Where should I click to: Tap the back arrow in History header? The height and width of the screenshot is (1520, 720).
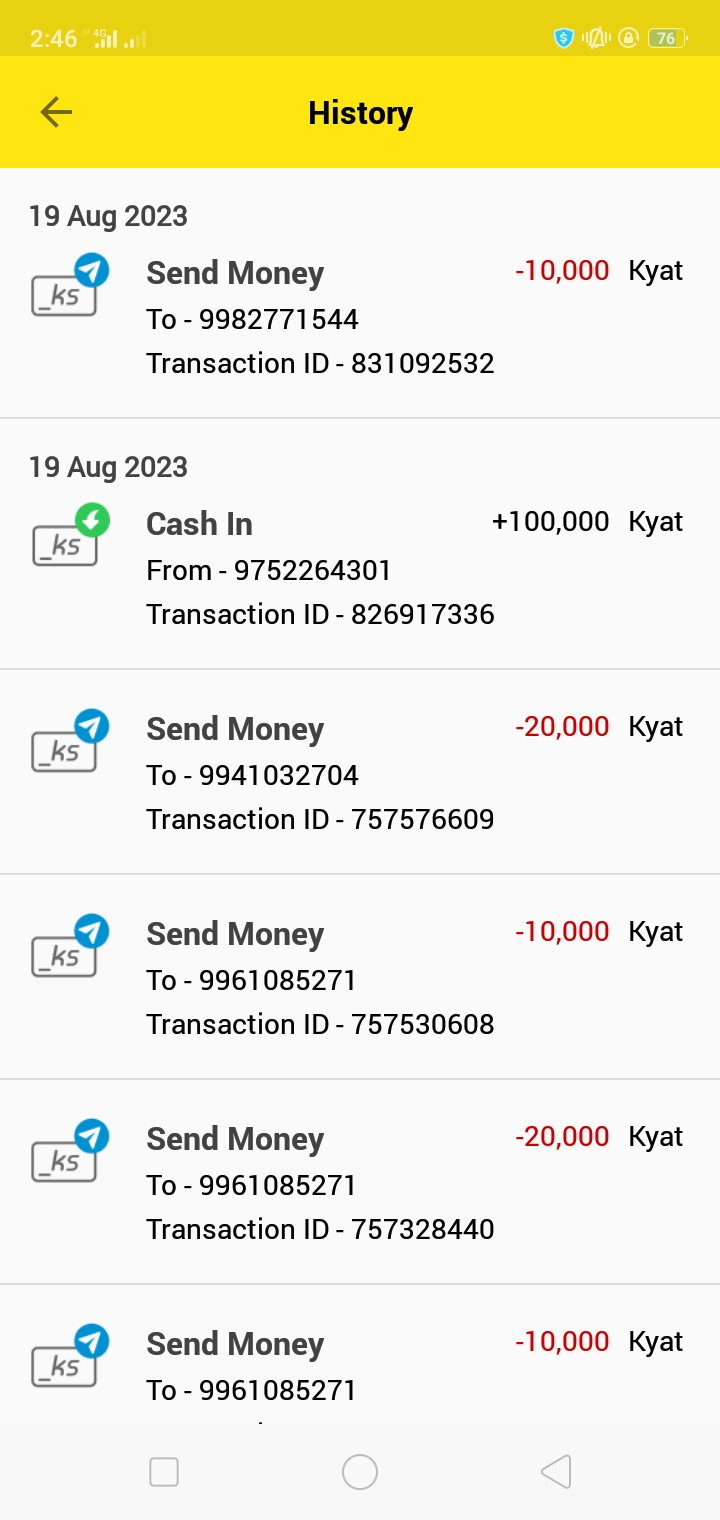coord(56,112)
